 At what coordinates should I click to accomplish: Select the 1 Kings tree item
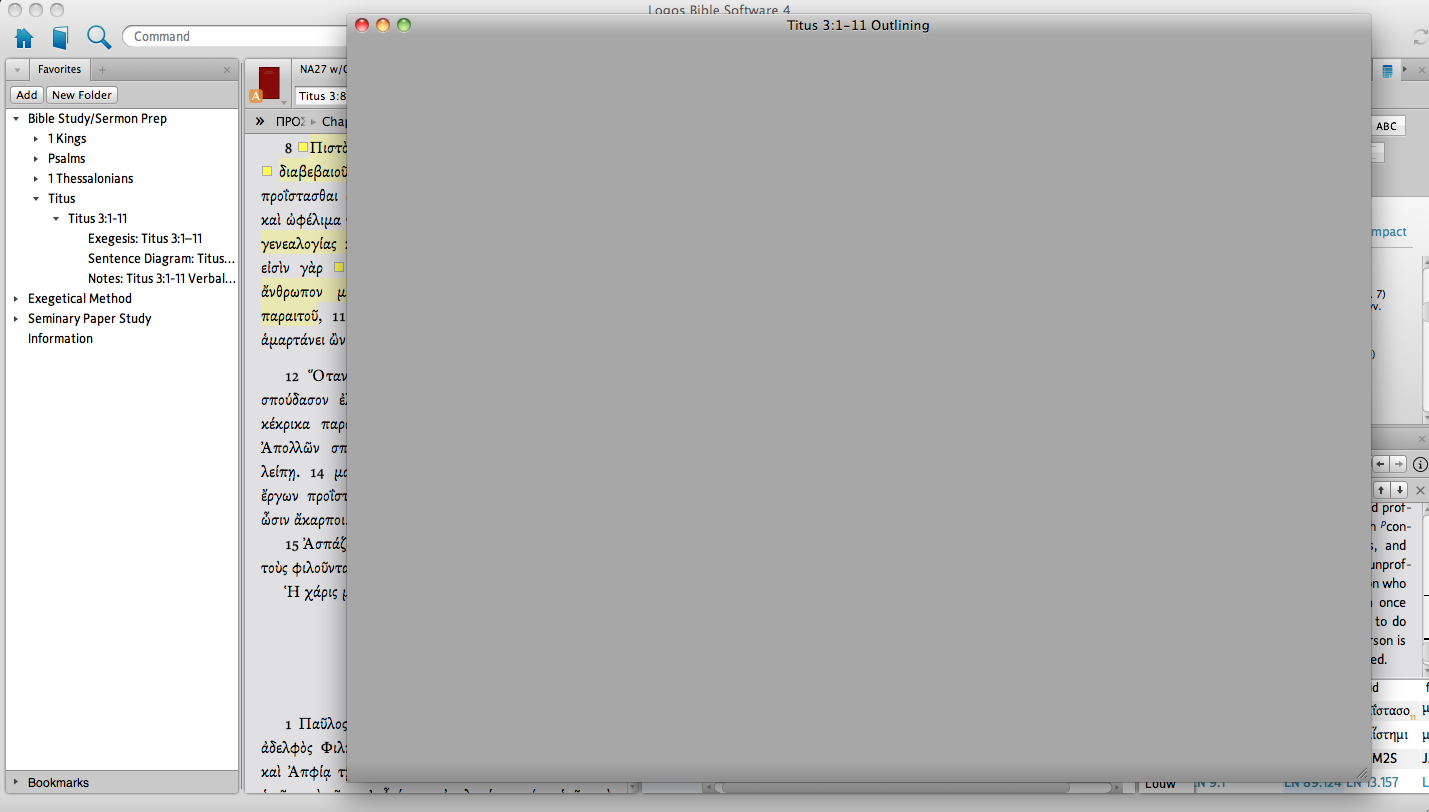click(x=67, y=138)
